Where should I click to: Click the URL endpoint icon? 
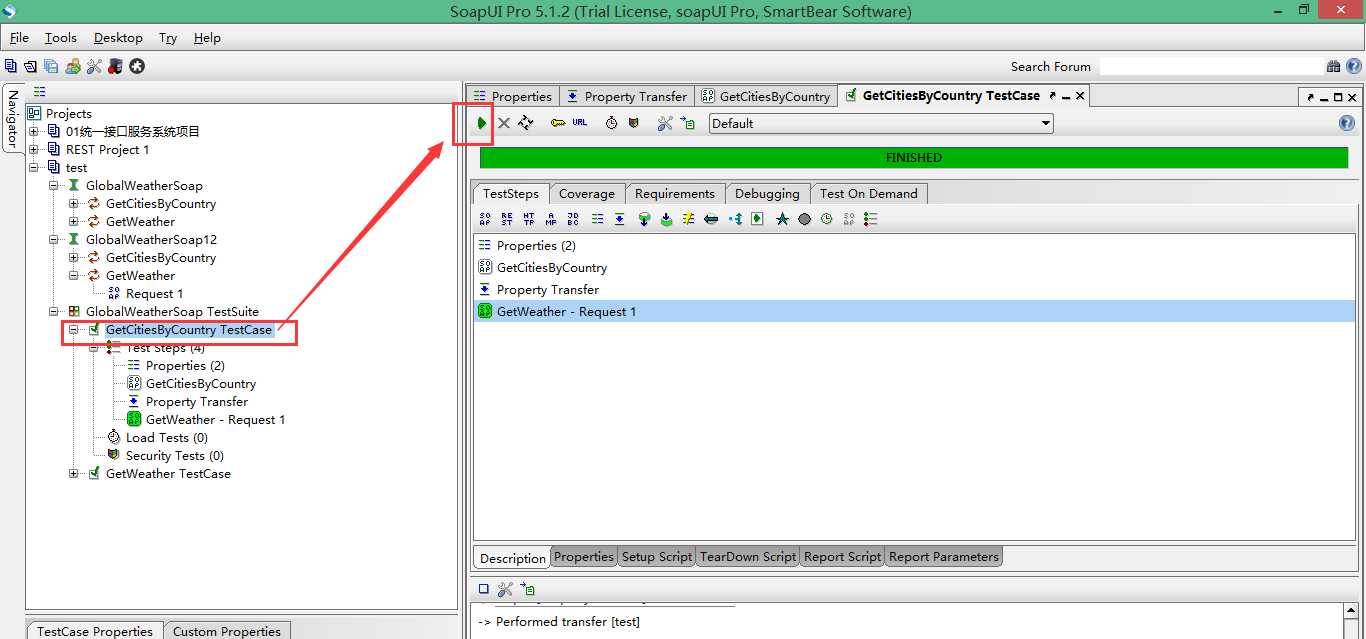(580, 122)
